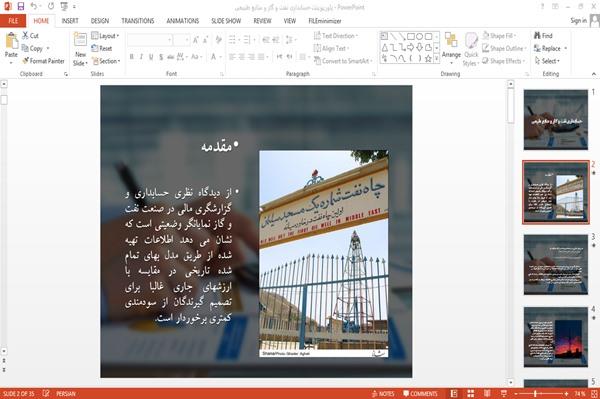Toggle Bold formatting
This screenshot has height=399, width=600.
pos(132,57)
